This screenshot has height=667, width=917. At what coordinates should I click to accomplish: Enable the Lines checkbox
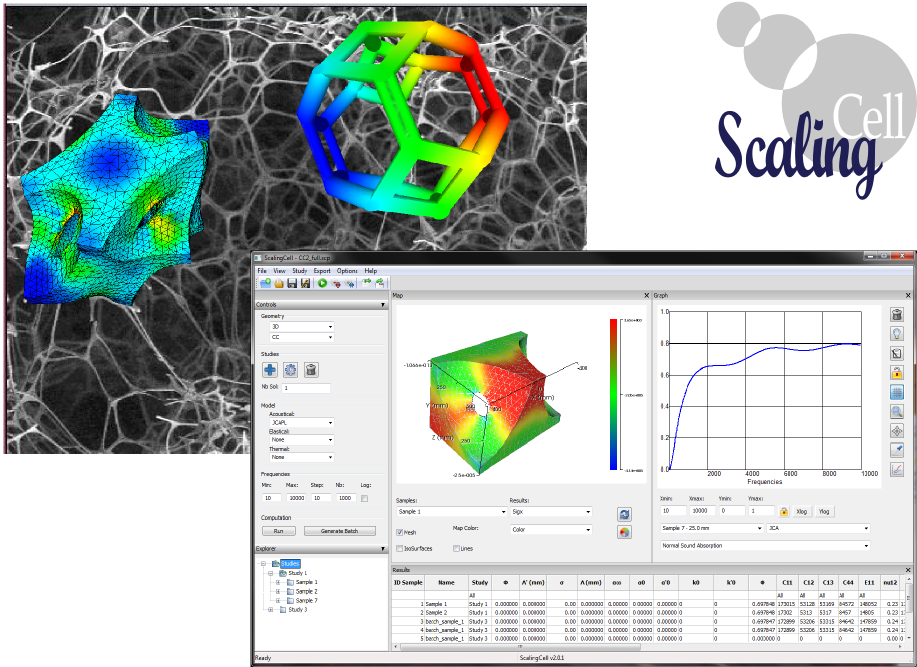pyautogui.click(x=456, y=549)
